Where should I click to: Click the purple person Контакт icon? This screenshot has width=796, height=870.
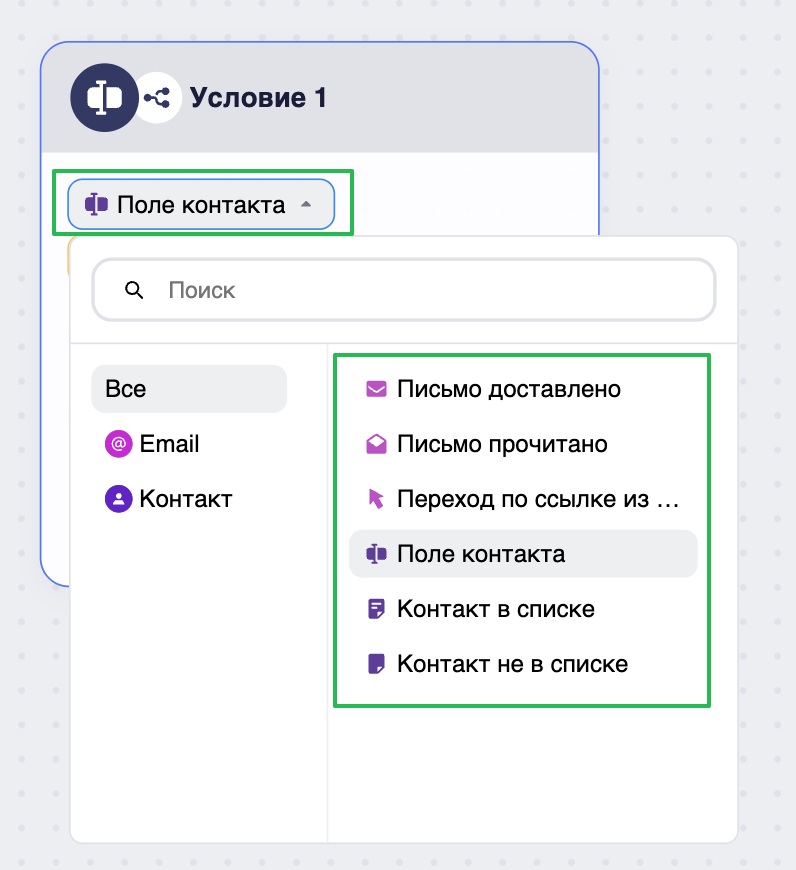click(x=119, y=499)
